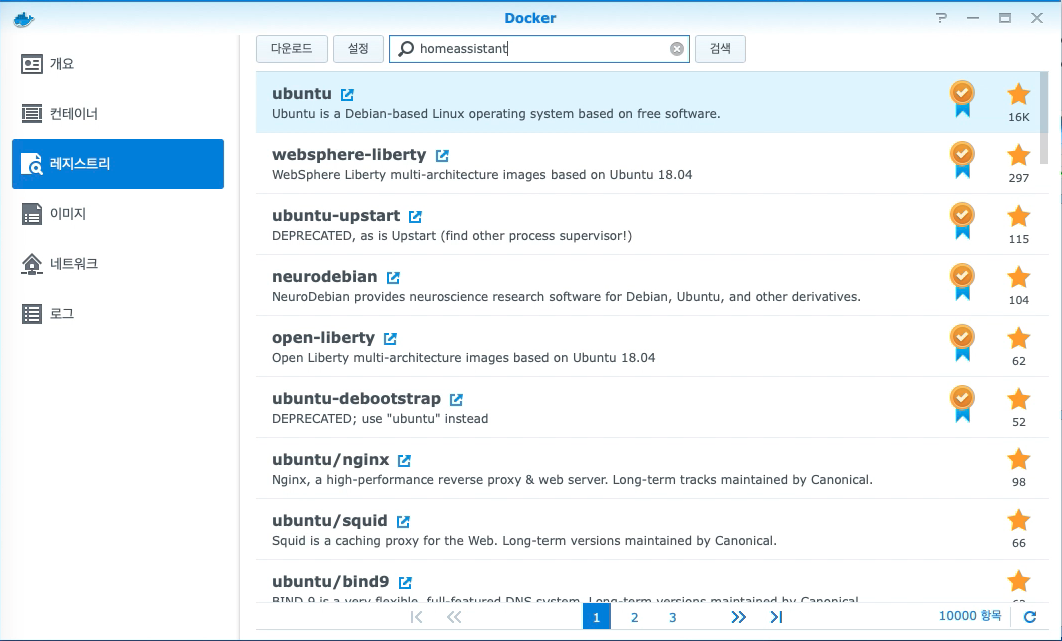Skip forward pages with double arrow
The image size is (1062, 641).
pos(738,617)
